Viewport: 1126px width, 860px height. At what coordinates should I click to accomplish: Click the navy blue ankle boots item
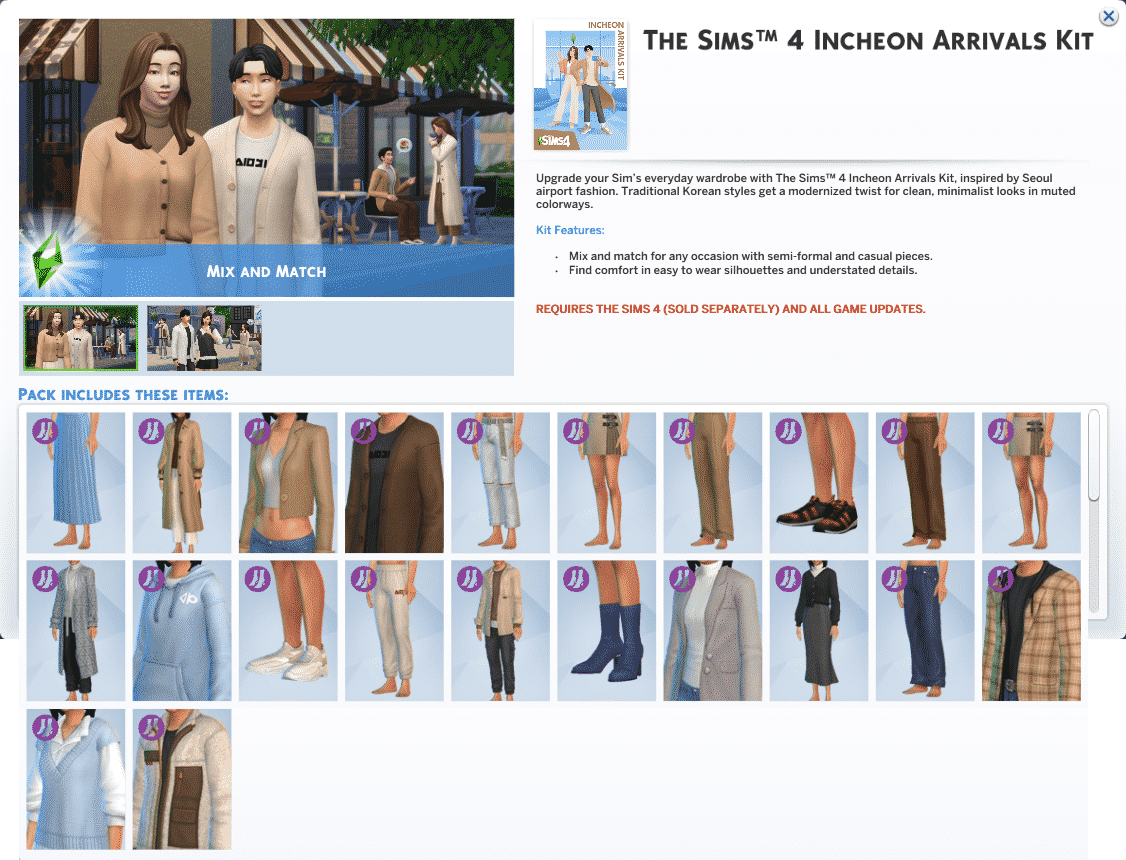[607, 630]
